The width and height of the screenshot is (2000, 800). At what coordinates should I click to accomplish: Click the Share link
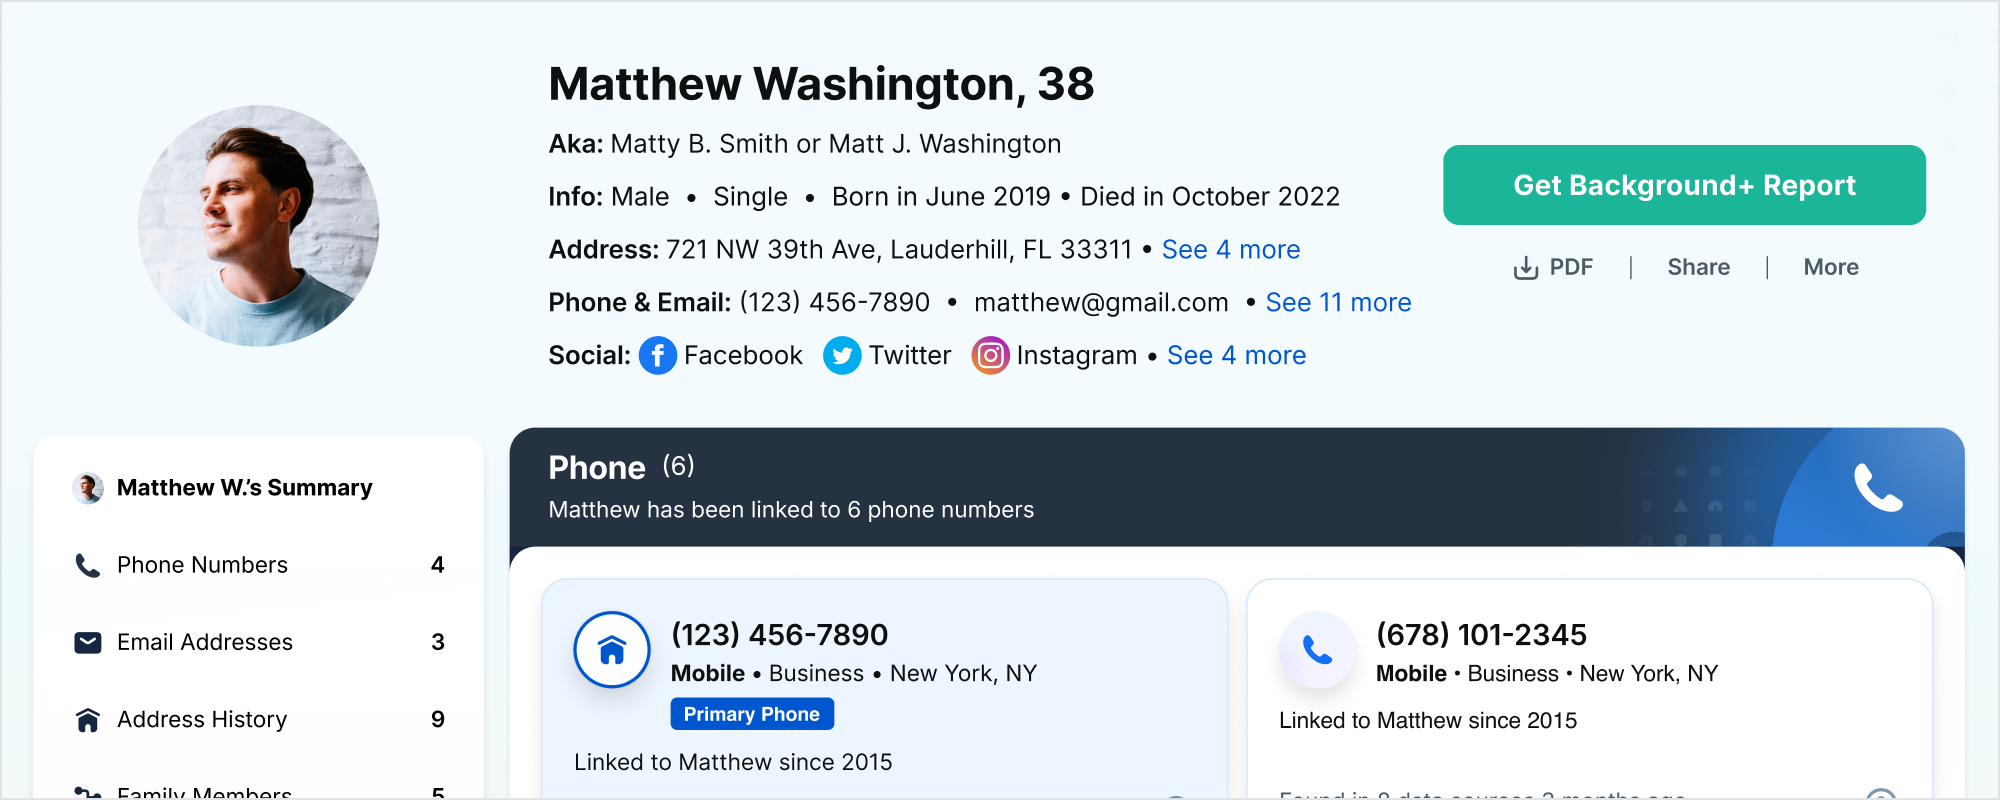(1698, 268)
